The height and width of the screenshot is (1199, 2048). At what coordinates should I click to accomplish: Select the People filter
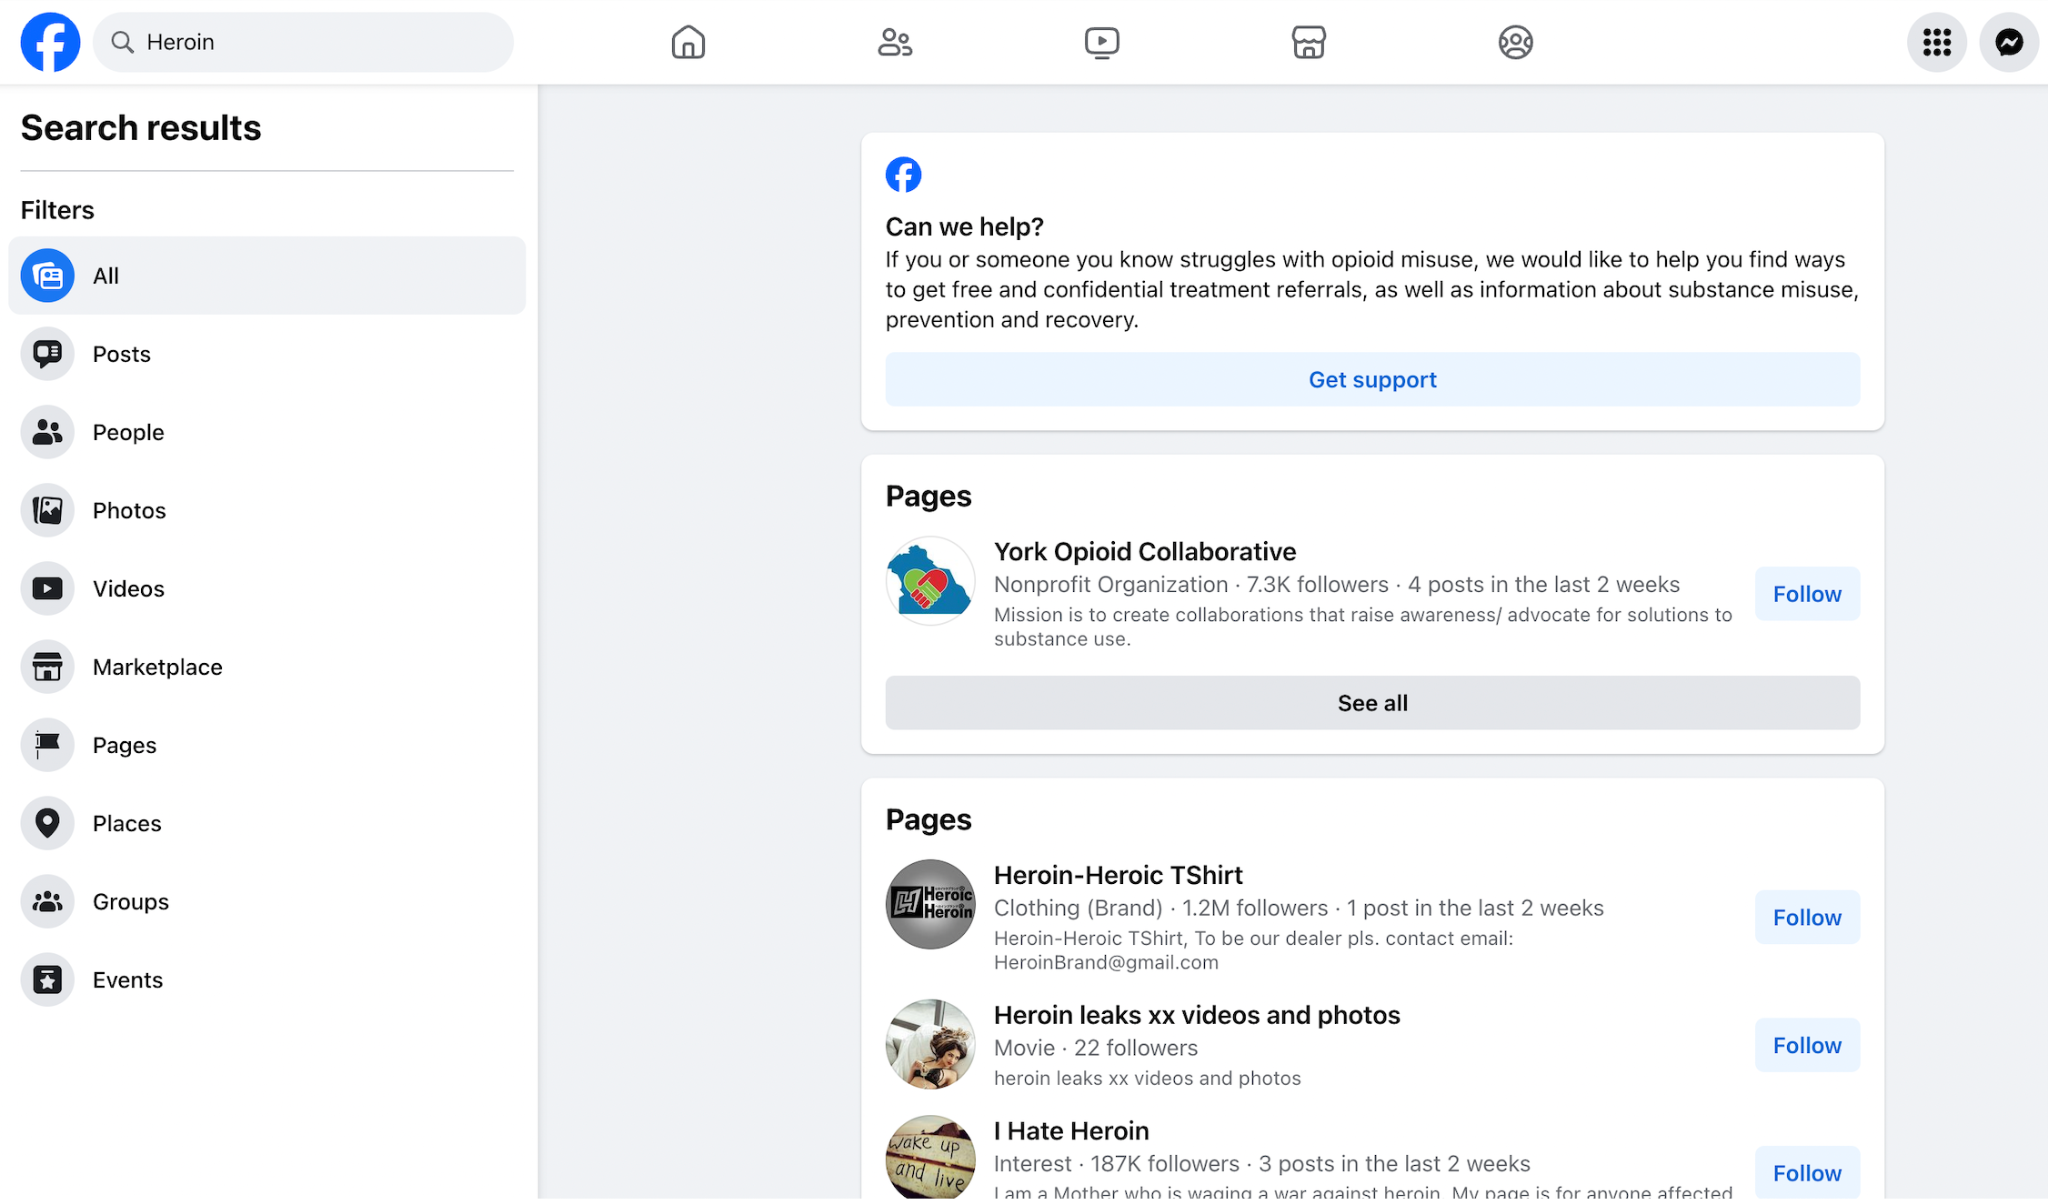(x=128, y=432)
